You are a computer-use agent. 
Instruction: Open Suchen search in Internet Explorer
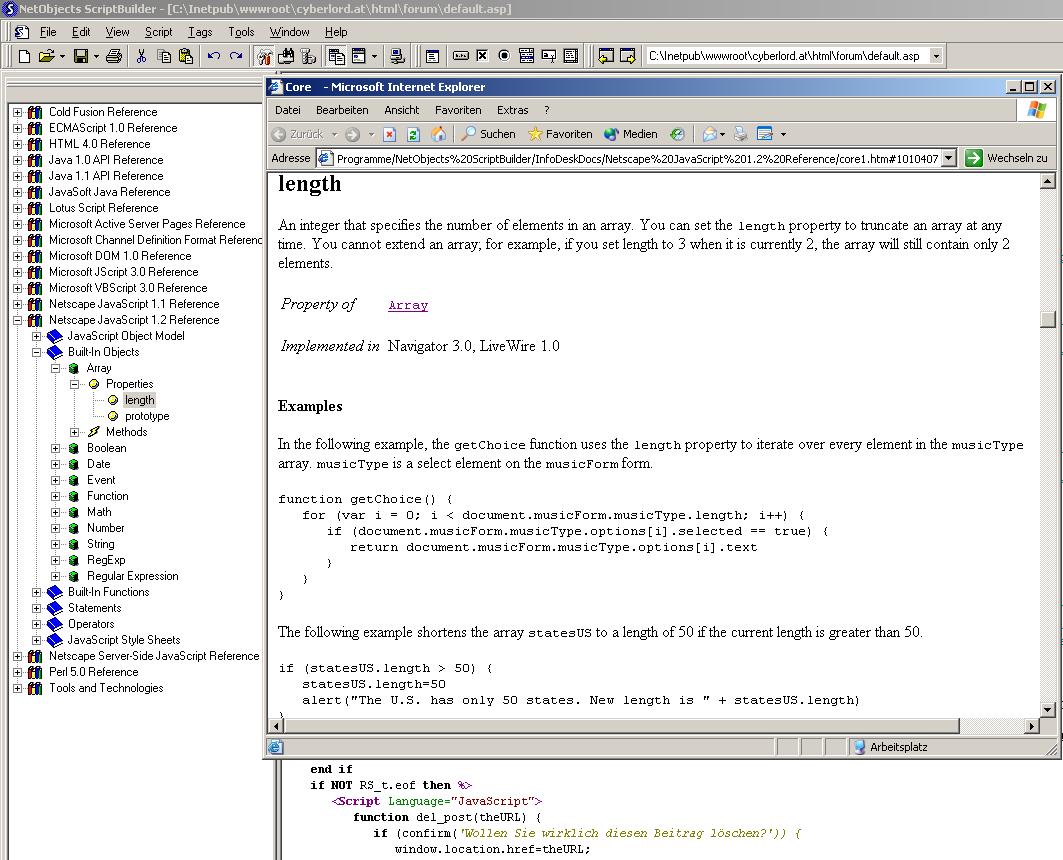(488, 134)
